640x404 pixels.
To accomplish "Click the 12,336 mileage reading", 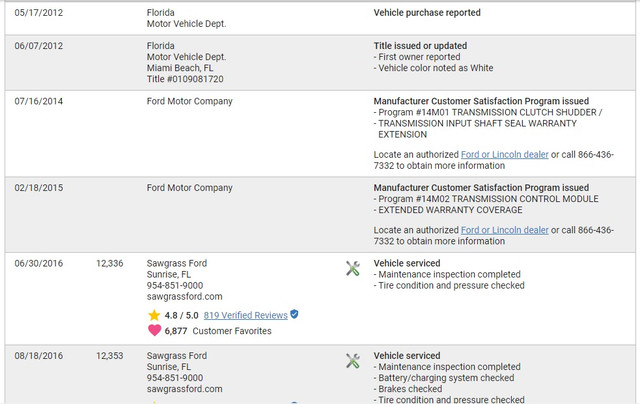I will coord(109,264).
